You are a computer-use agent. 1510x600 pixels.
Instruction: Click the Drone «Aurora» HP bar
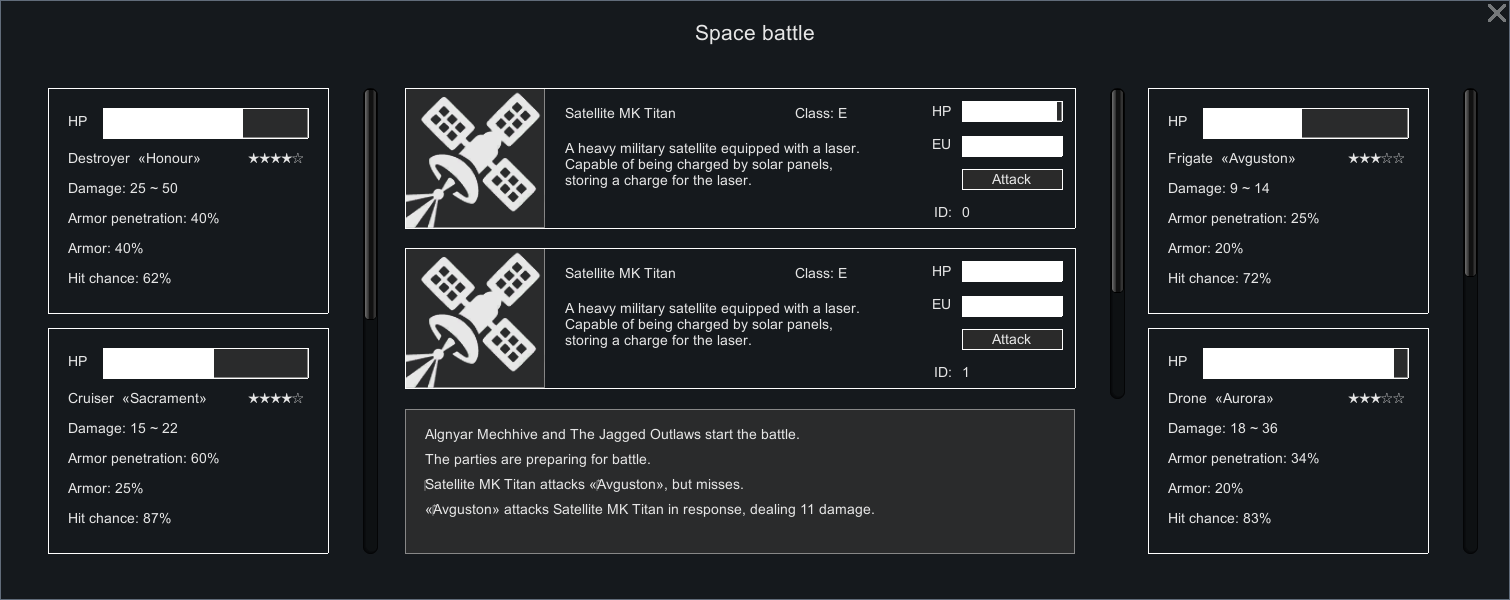coord(1305,363)
